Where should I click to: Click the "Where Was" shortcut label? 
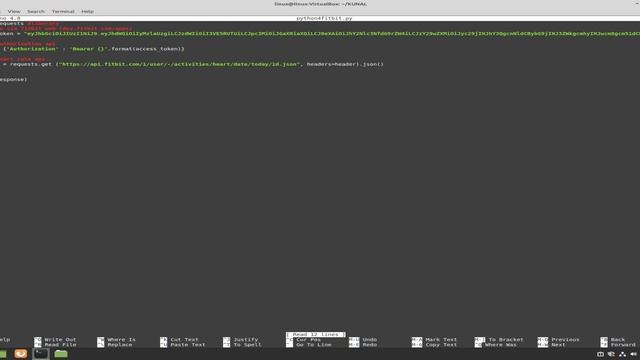[x=500, y=345]
